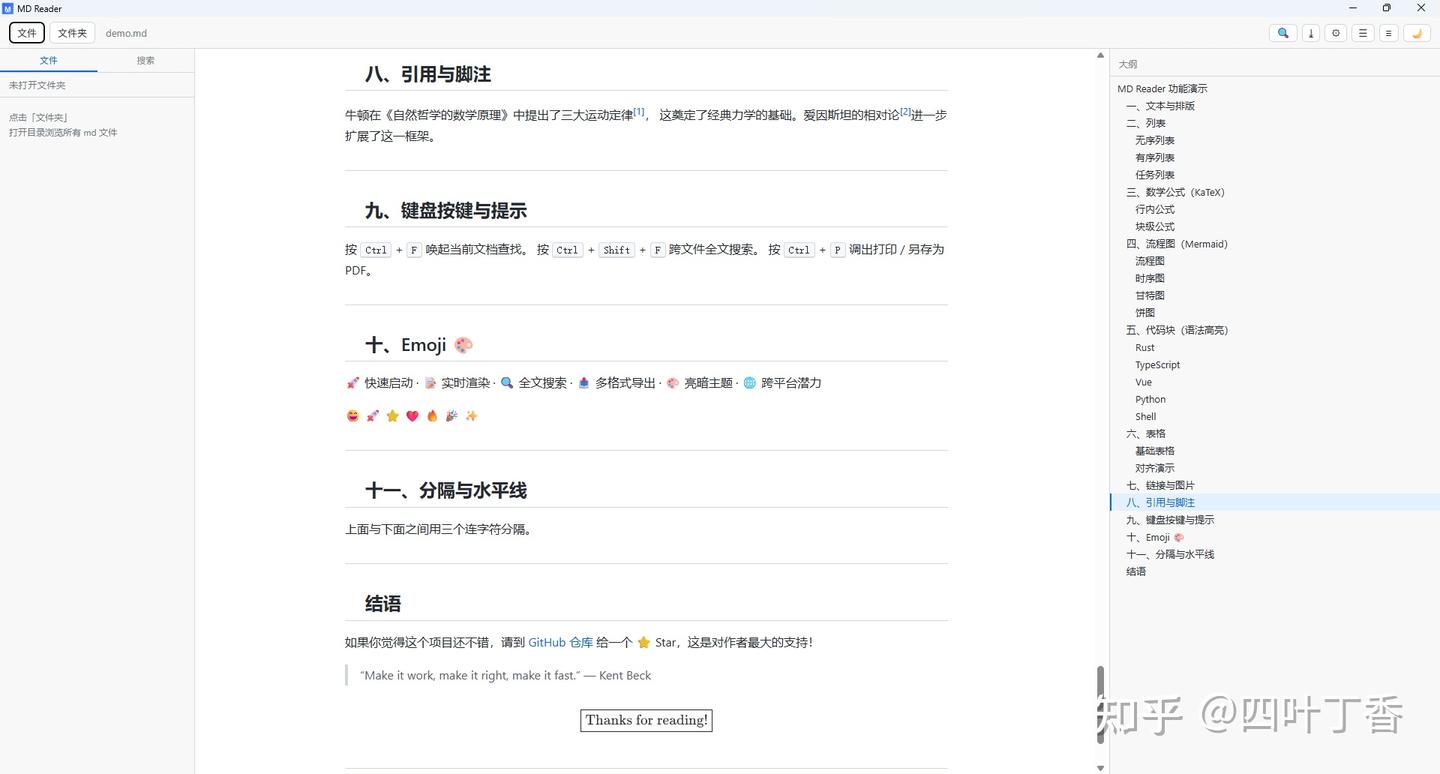The width and height of the screenshot is (1440, 774).
Task: Click the 文件 button in the top toolbar
Action: point(27,33)
